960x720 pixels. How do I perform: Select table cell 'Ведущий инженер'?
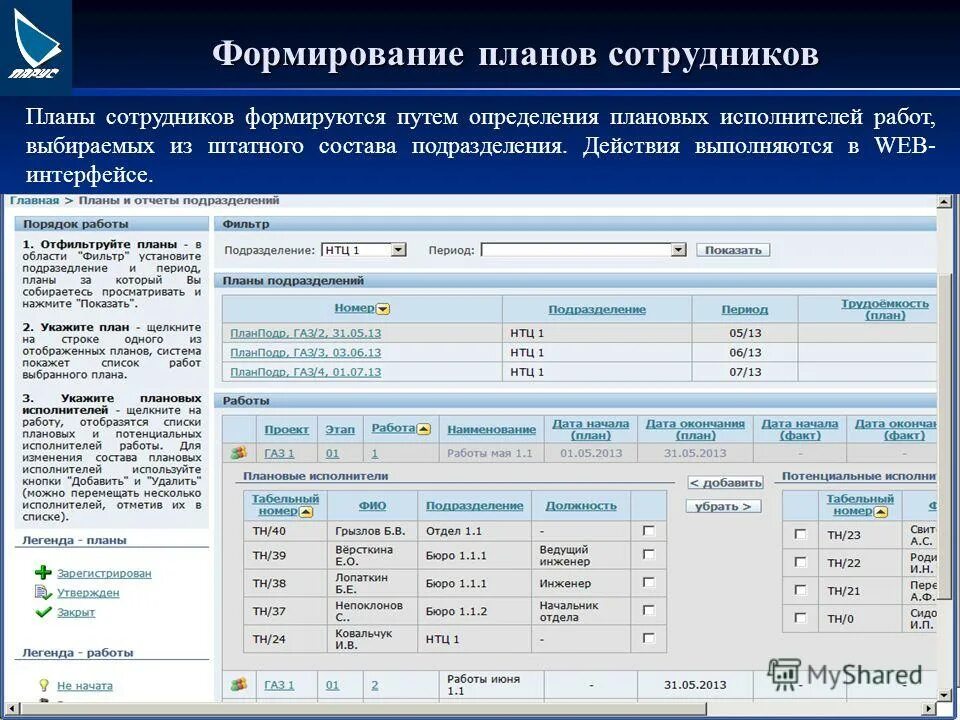580,555
